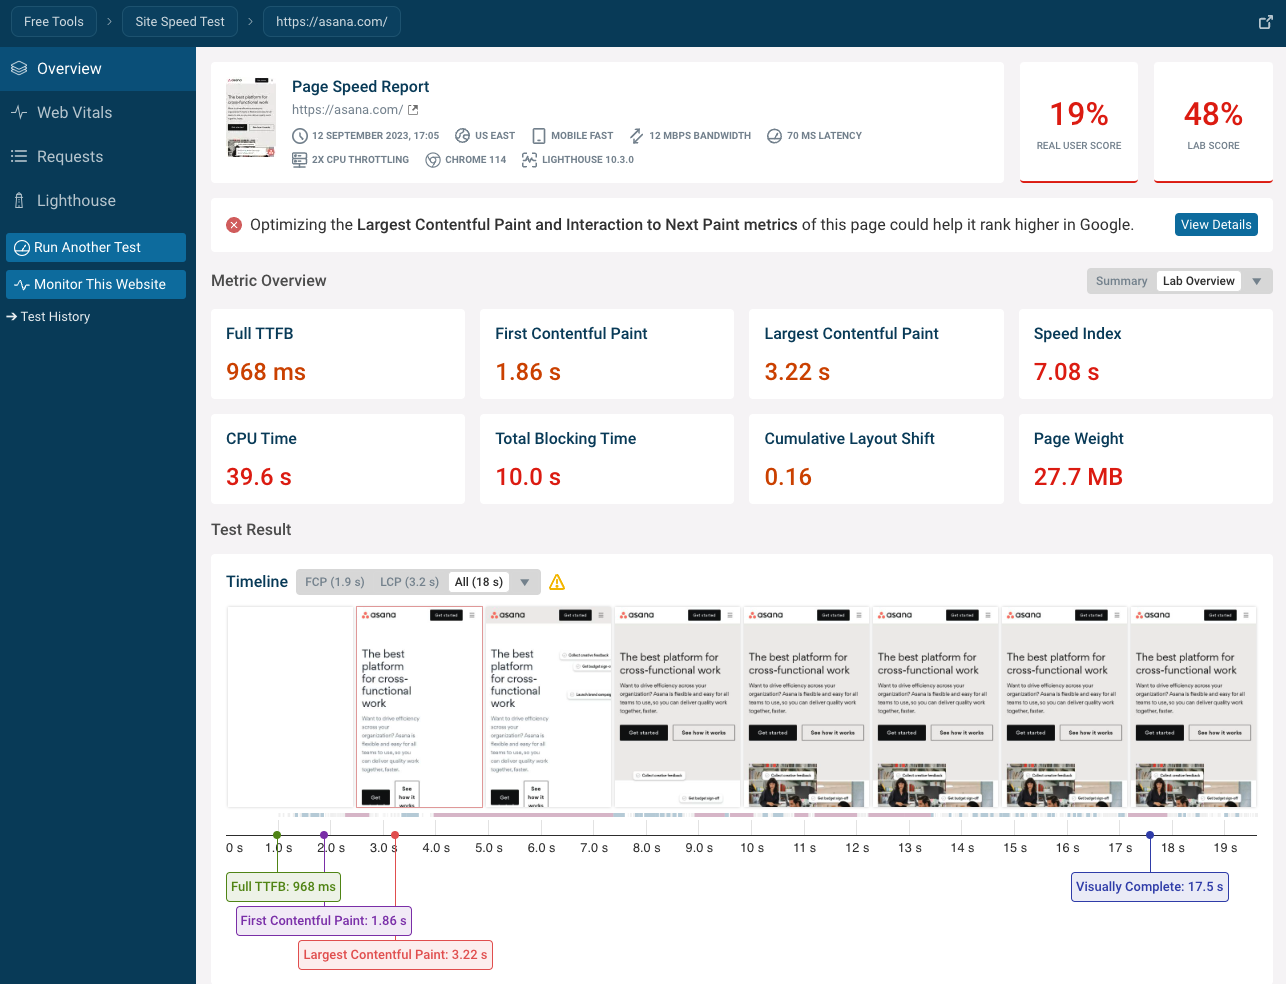Select the LCP (3.2 s) timeline range

(x=410, y=582)
